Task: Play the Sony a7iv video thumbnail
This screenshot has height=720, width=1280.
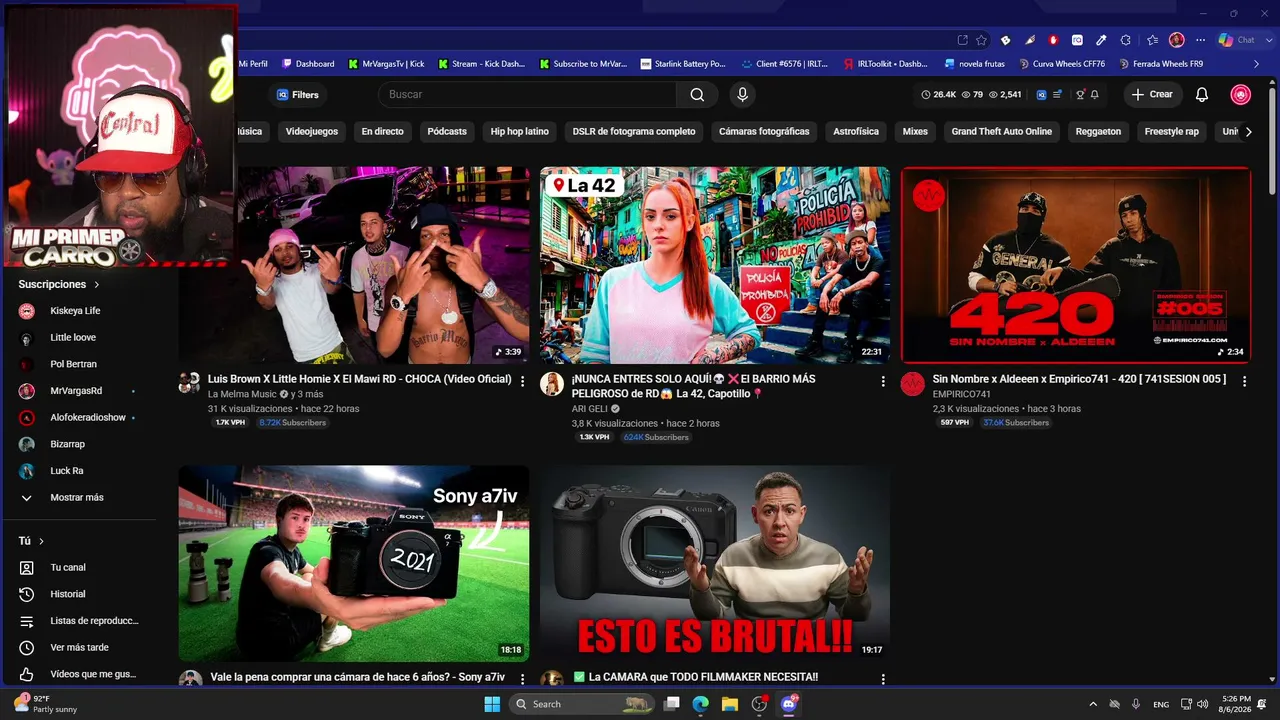Action: pyautogui.click(x=354, y=563)
